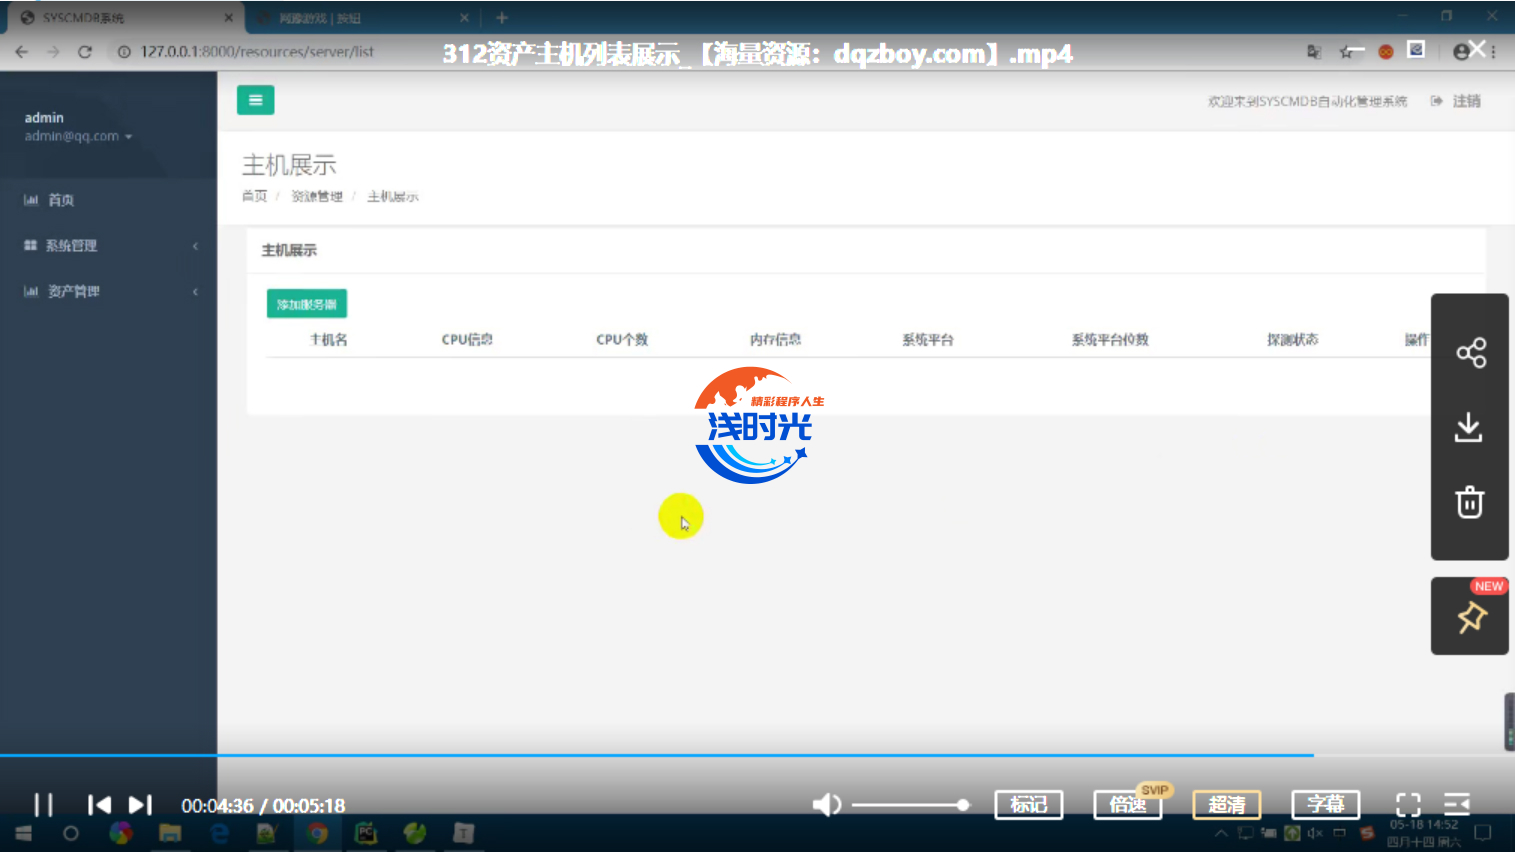Enter fullscreen mode in the video player

[1408, 804]
